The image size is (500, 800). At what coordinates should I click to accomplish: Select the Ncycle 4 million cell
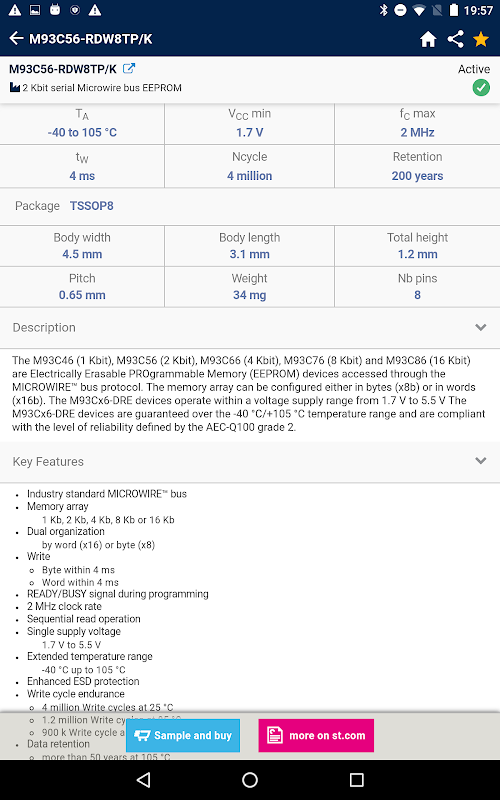(x=249, y=166)
